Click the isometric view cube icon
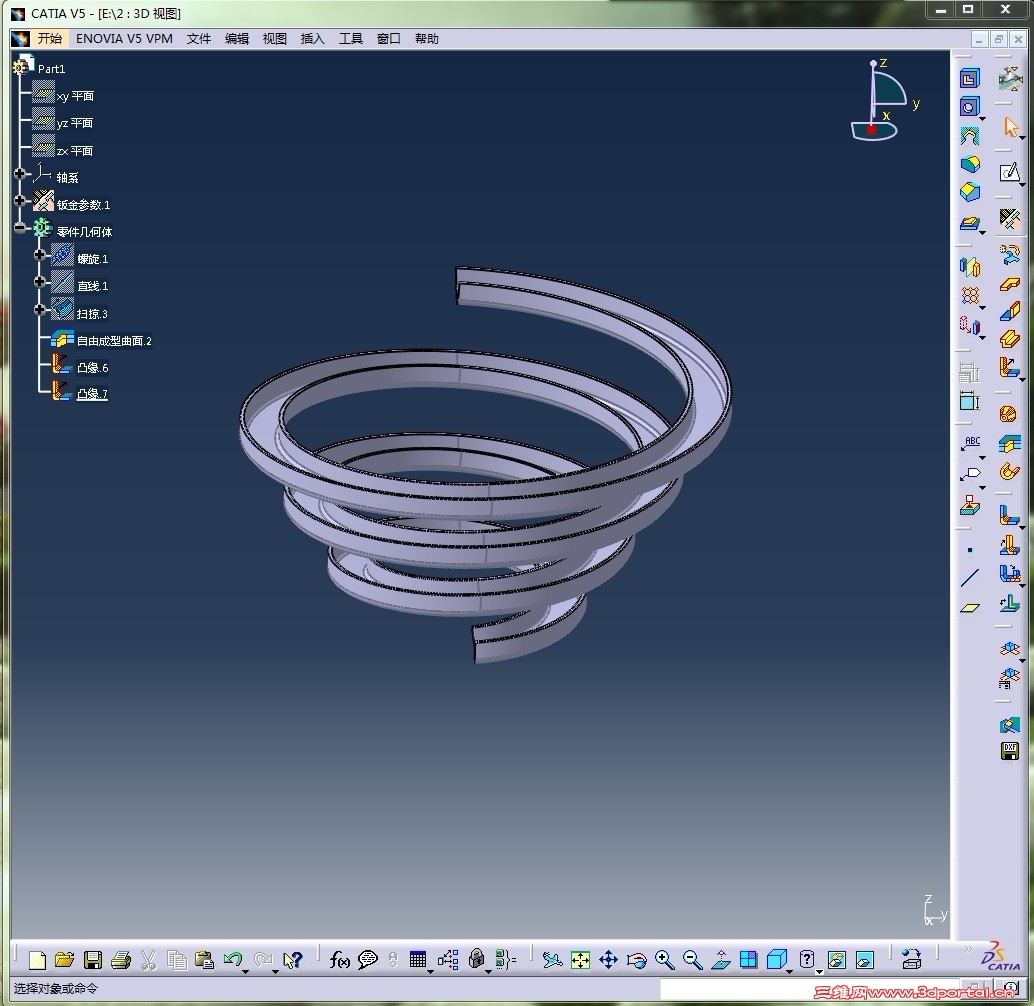 click(777, 960)
